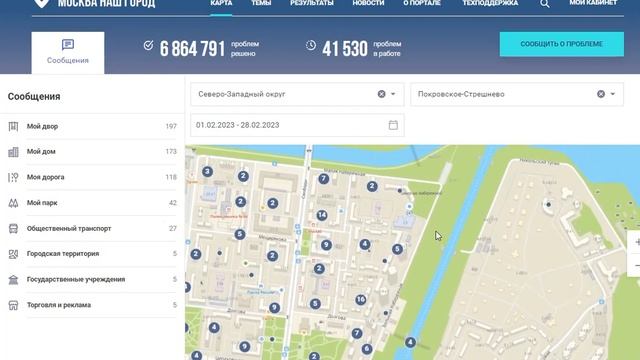The height and width of the screenshot is (360, 640).
Task: Click the date range field 01.02.2023 - 28.02.2023
Action: point(297,125)
